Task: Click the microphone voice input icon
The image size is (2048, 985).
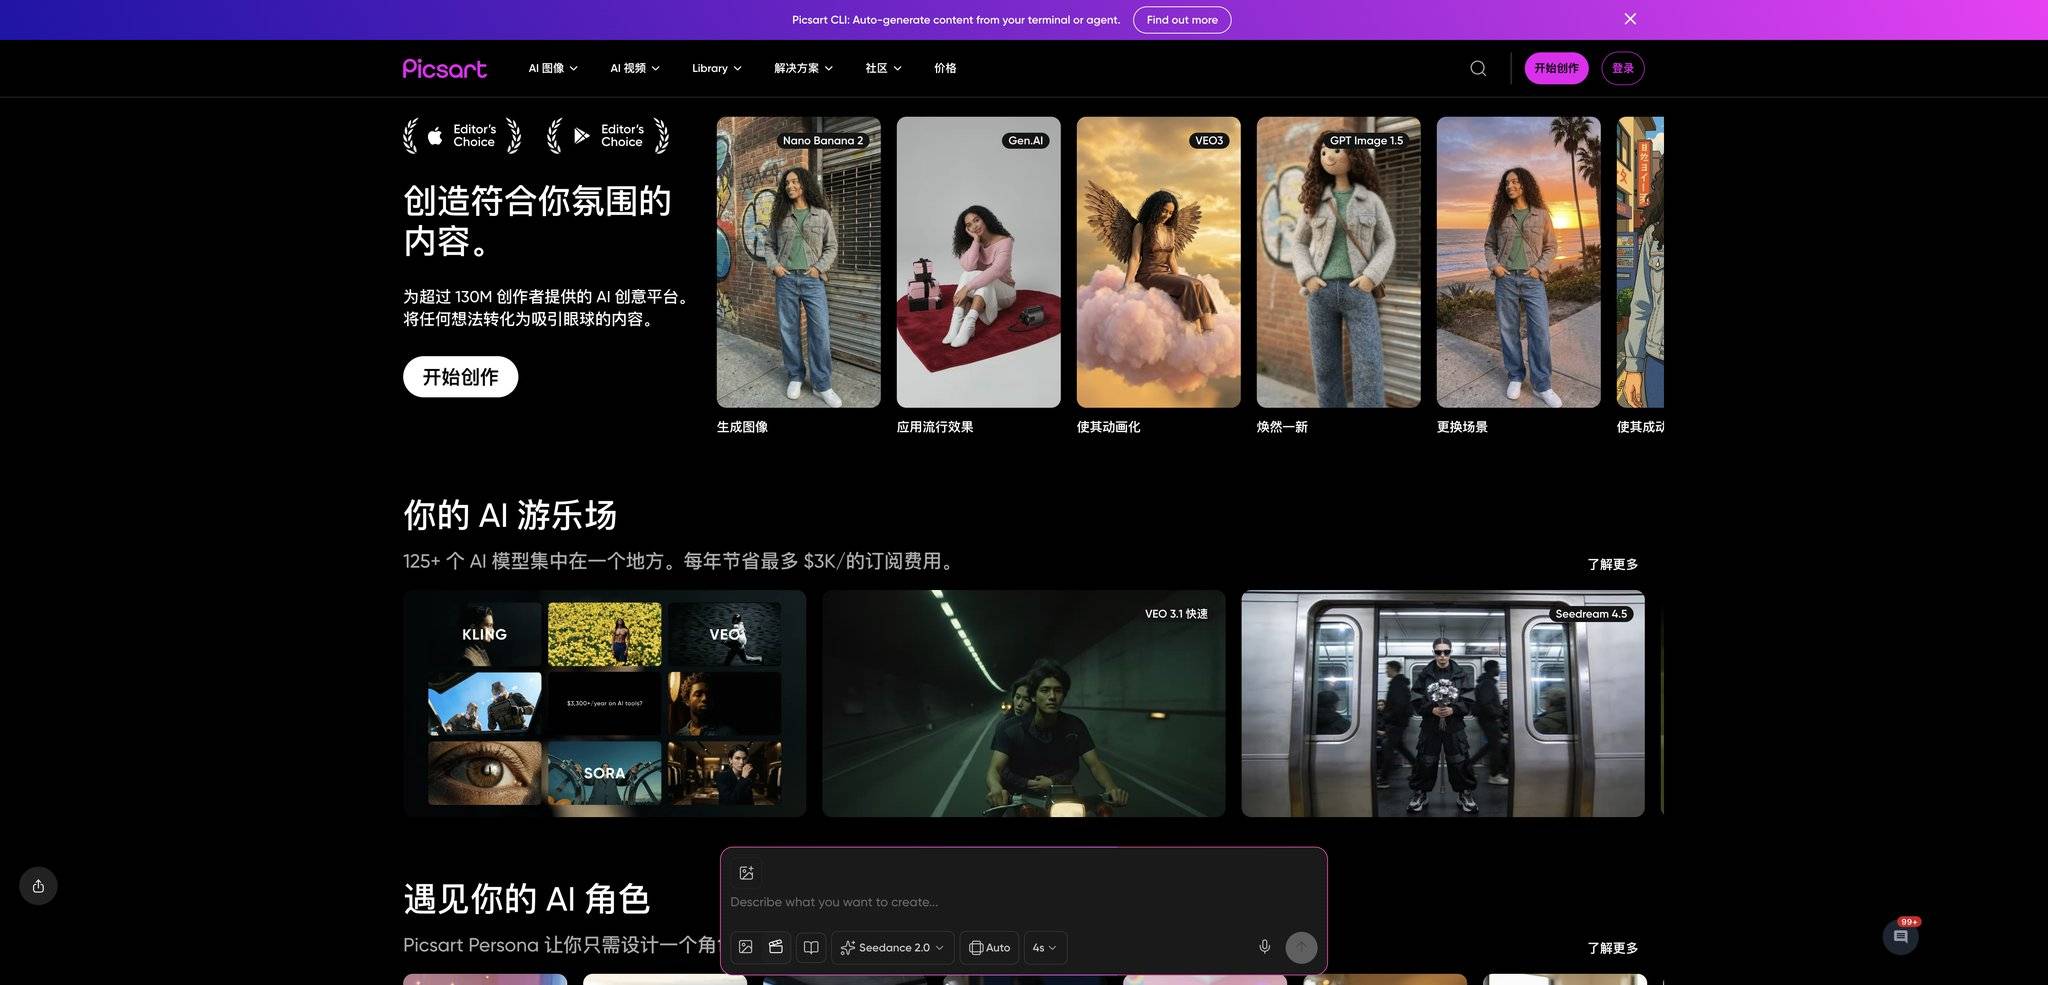Action: [1264, 947]
